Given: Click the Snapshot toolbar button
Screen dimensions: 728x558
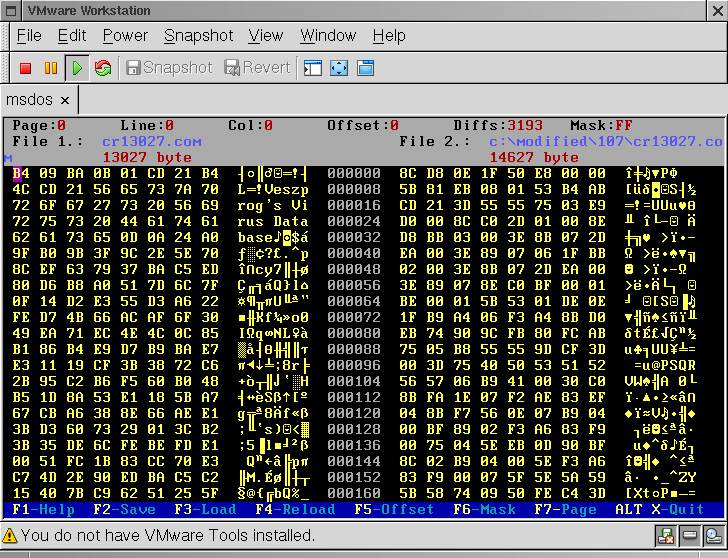Looking at the screenshot, I should 169,68.
